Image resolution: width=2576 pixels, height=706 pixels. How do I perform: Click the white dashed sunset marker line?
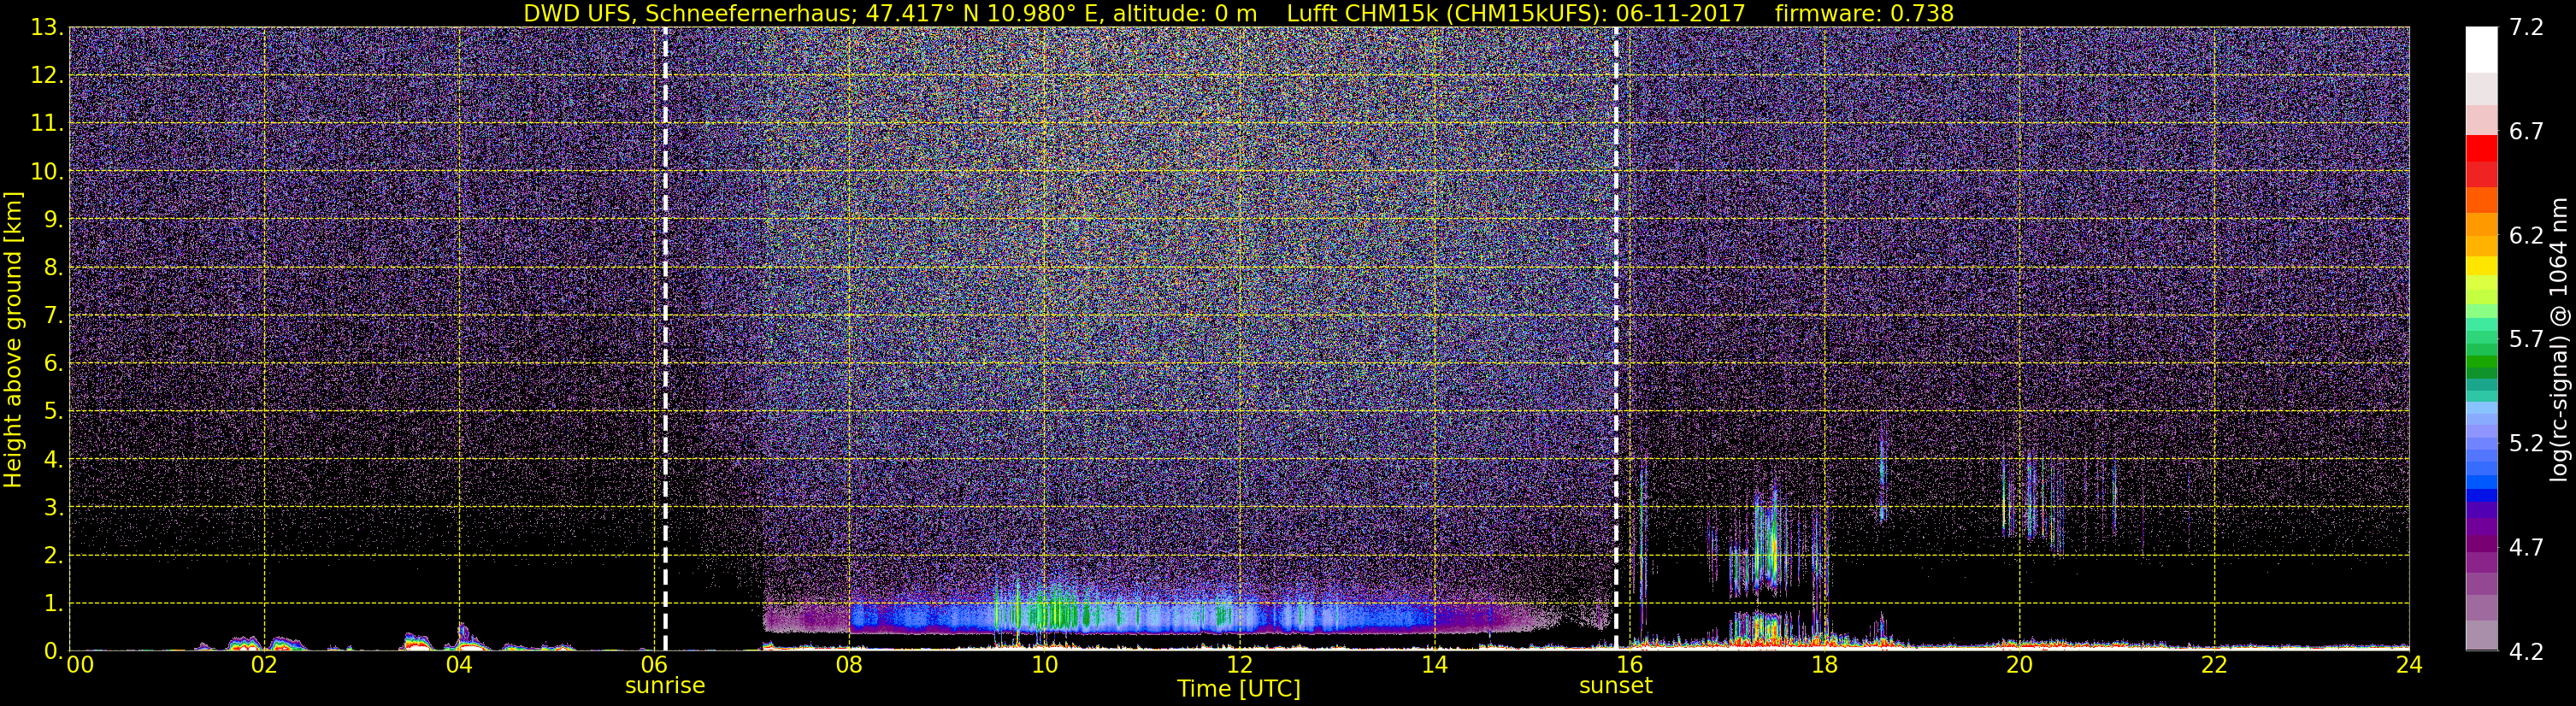[x=1616, y=339]
